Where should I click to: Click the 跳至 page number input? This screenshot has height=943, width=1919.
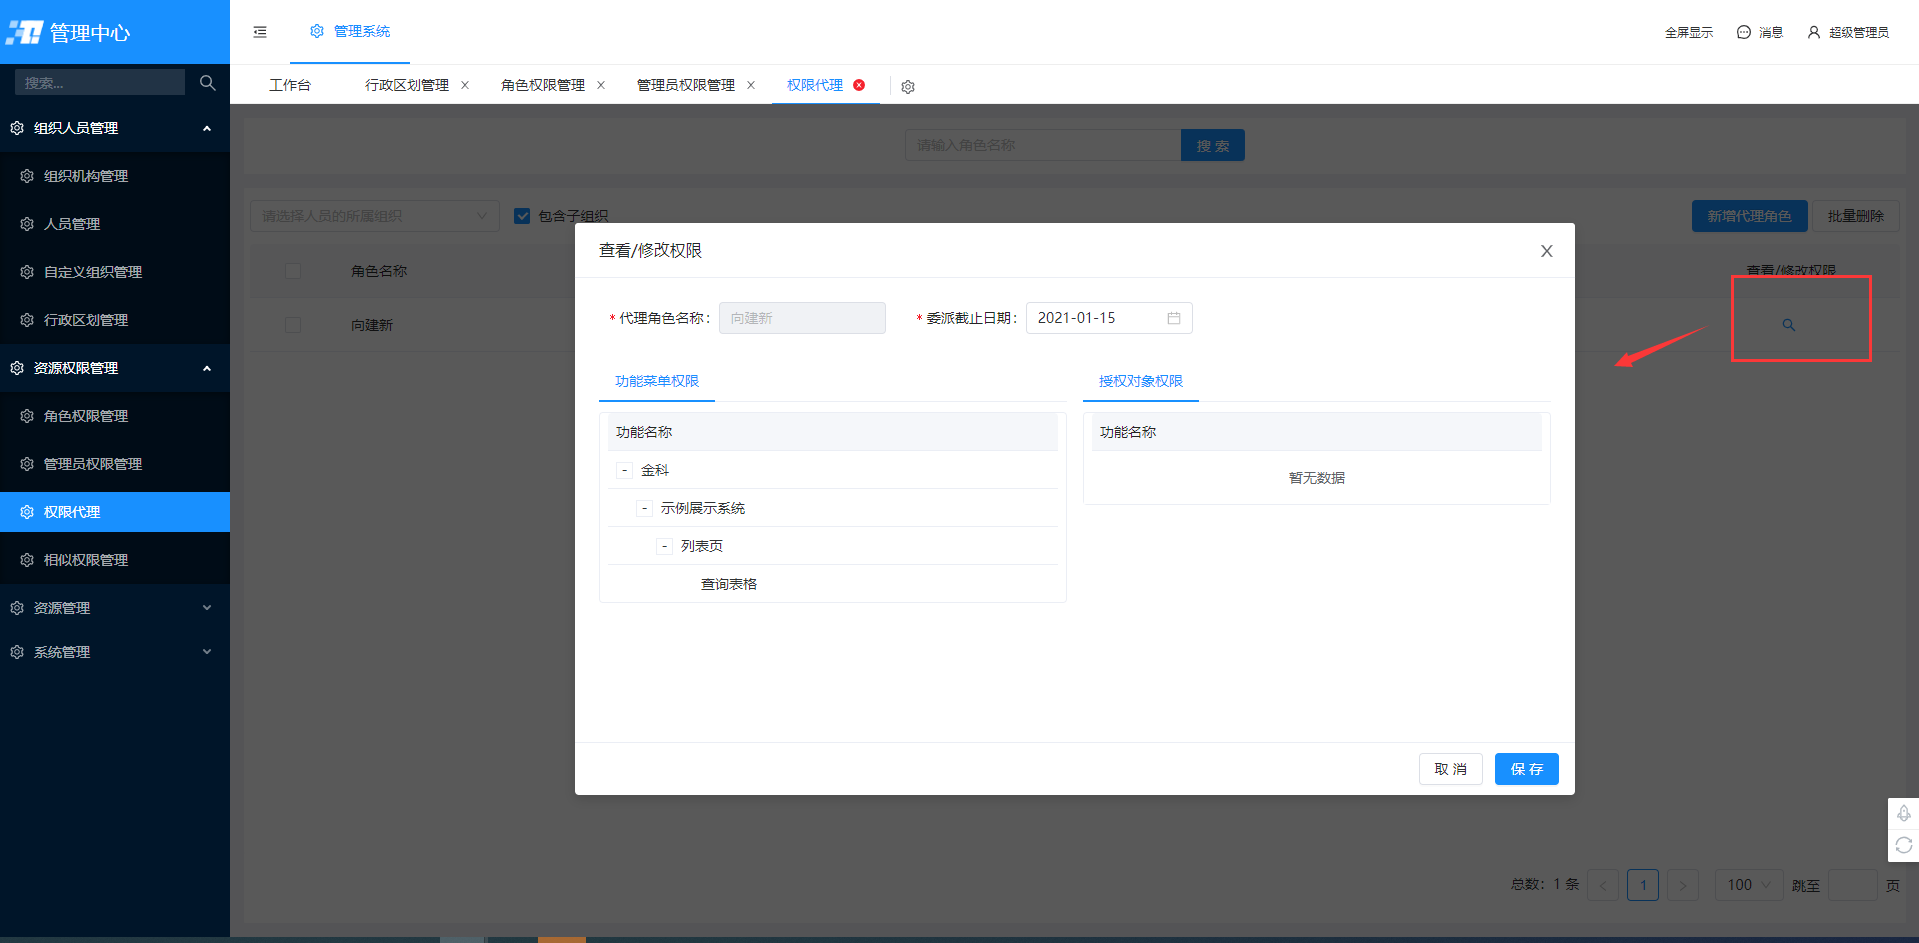pos(1853,885)
